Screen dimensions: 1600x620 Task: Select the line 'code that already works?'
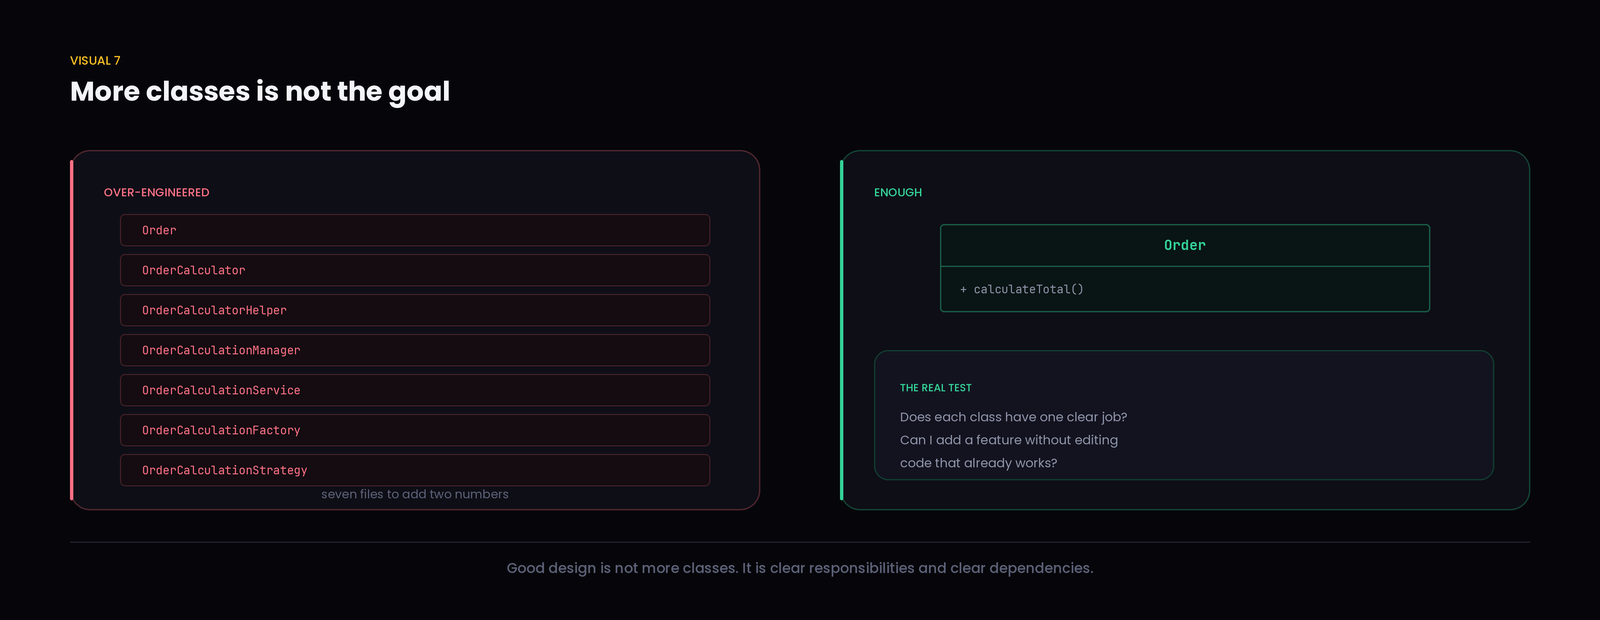point(978,463)
